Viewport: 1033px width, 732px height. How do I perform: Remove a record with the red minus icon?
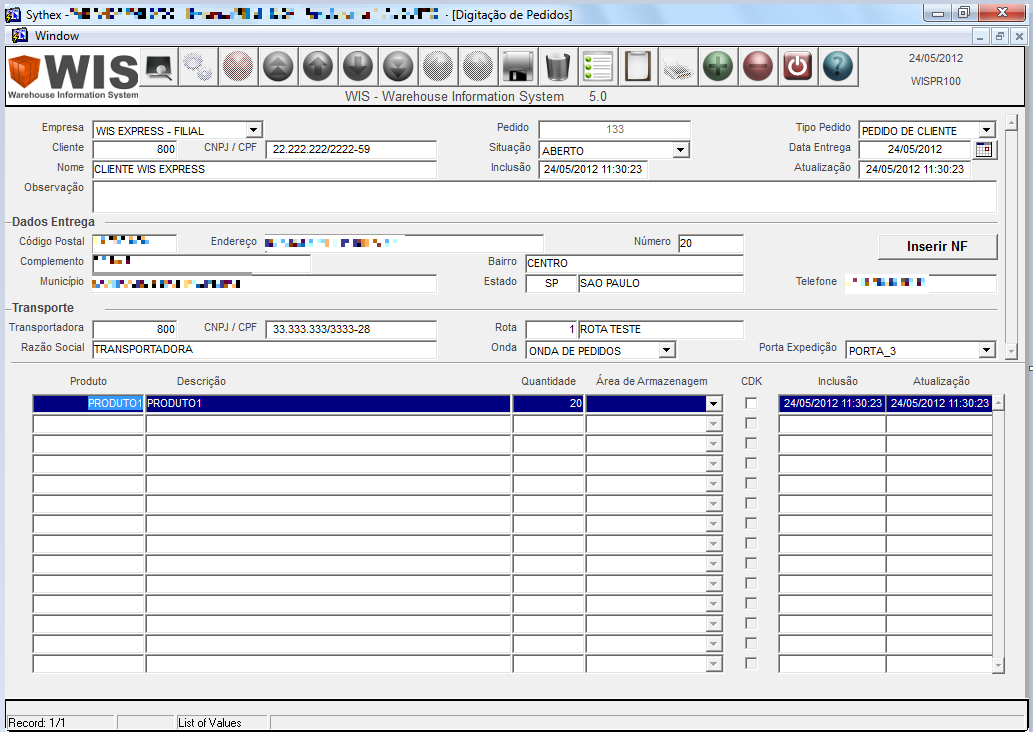click(x=757, y=66)
